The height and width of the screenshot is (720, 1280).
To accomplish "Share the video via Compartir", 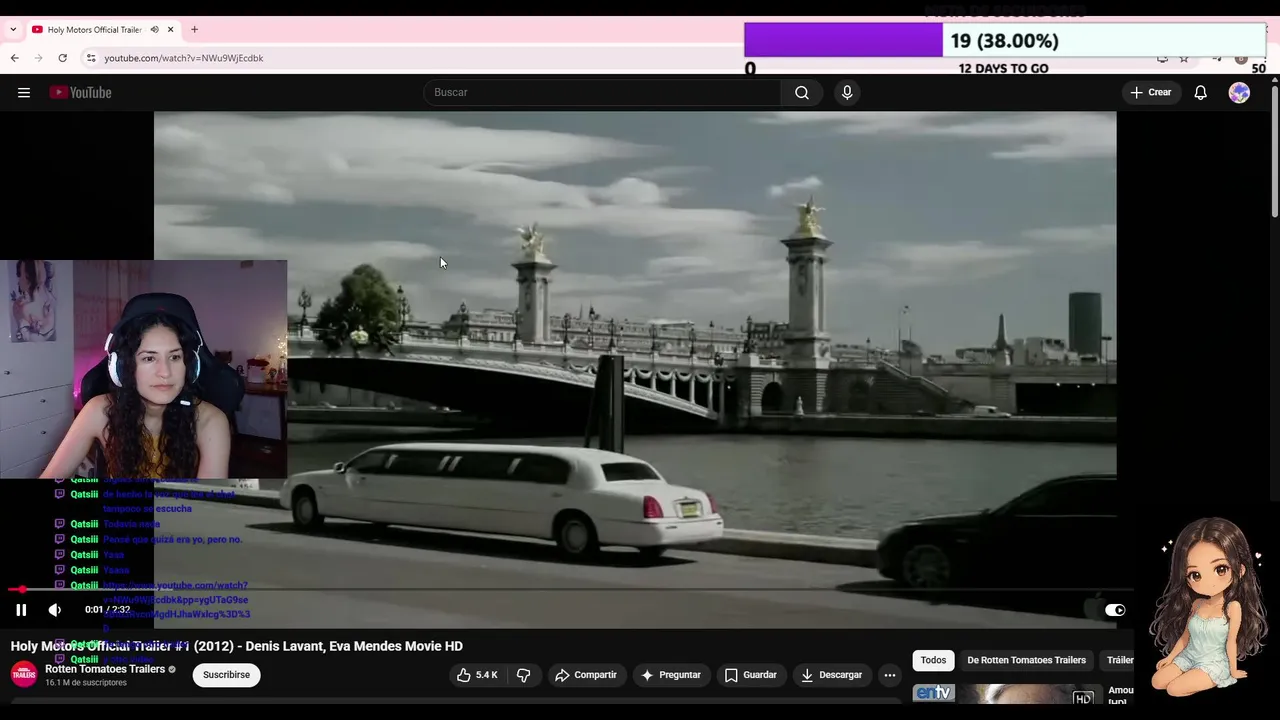I will coord(586,675).
